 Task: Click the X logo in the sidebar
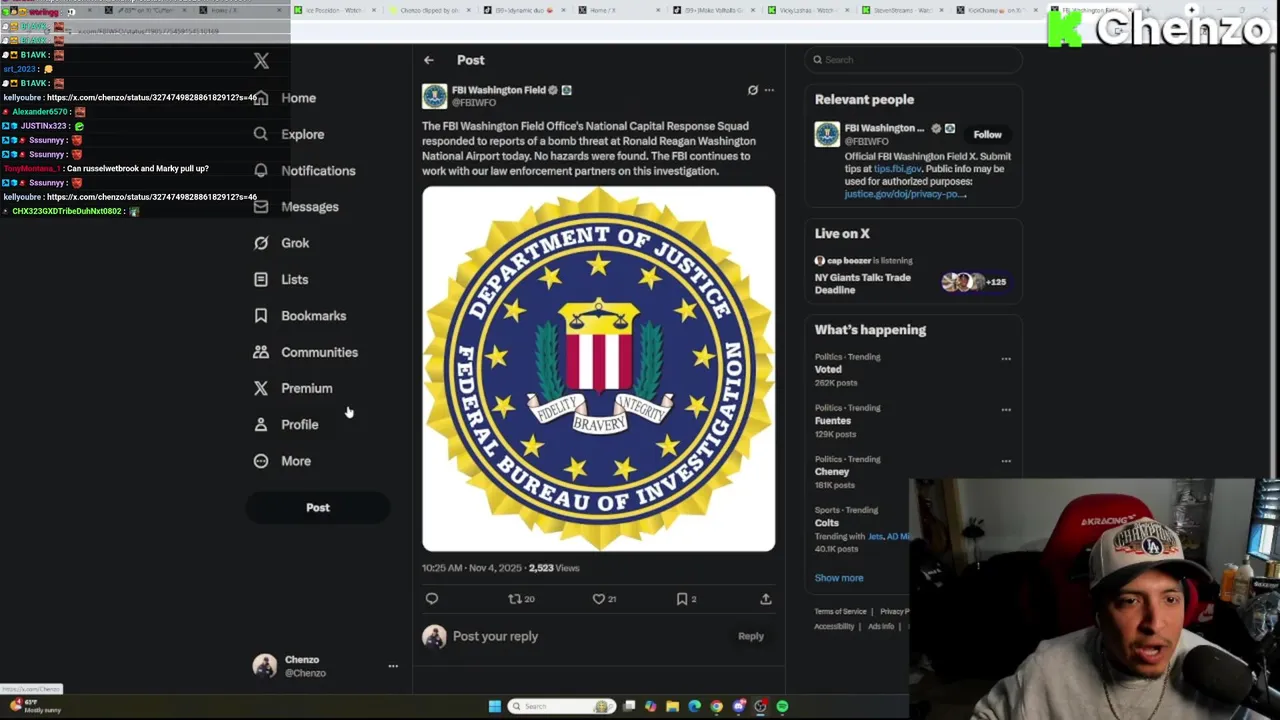[x=261, y=61]
